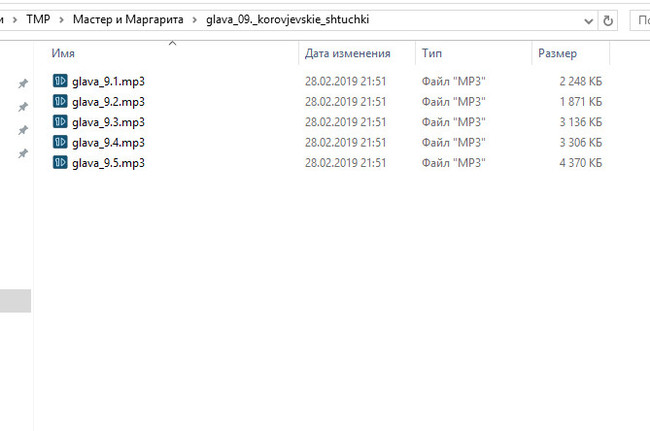Go to TMP folder in the breadcrumb
650x431 pixels.
point(38,19)
